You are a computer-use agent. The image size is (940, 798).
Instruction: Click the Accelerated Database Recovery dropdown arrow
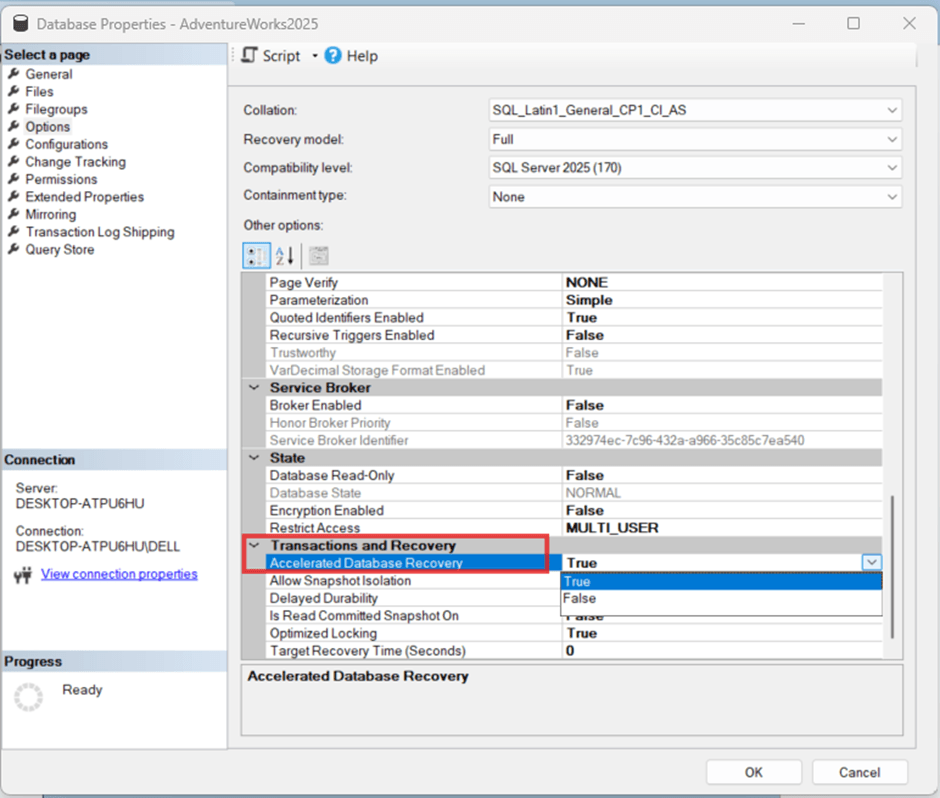[872, 562]
